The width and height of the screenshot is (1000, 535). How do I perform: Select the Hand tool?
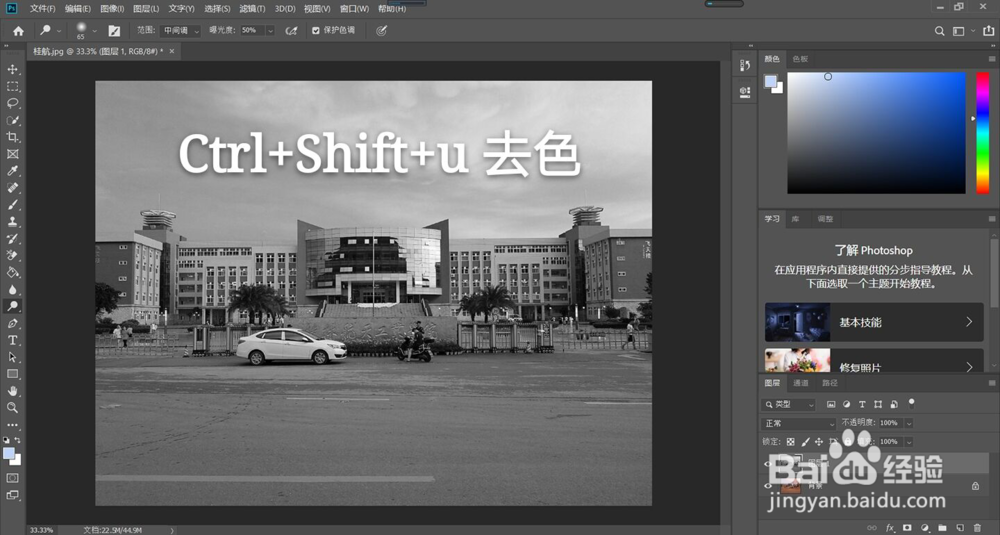[x=12, y=391]
